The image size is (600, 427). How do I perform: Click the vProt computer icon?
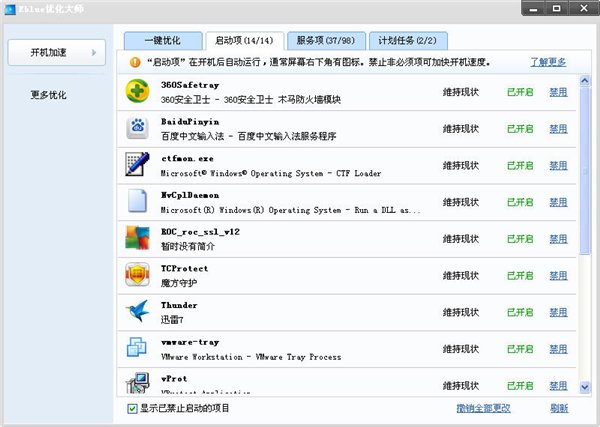point(137,383)
